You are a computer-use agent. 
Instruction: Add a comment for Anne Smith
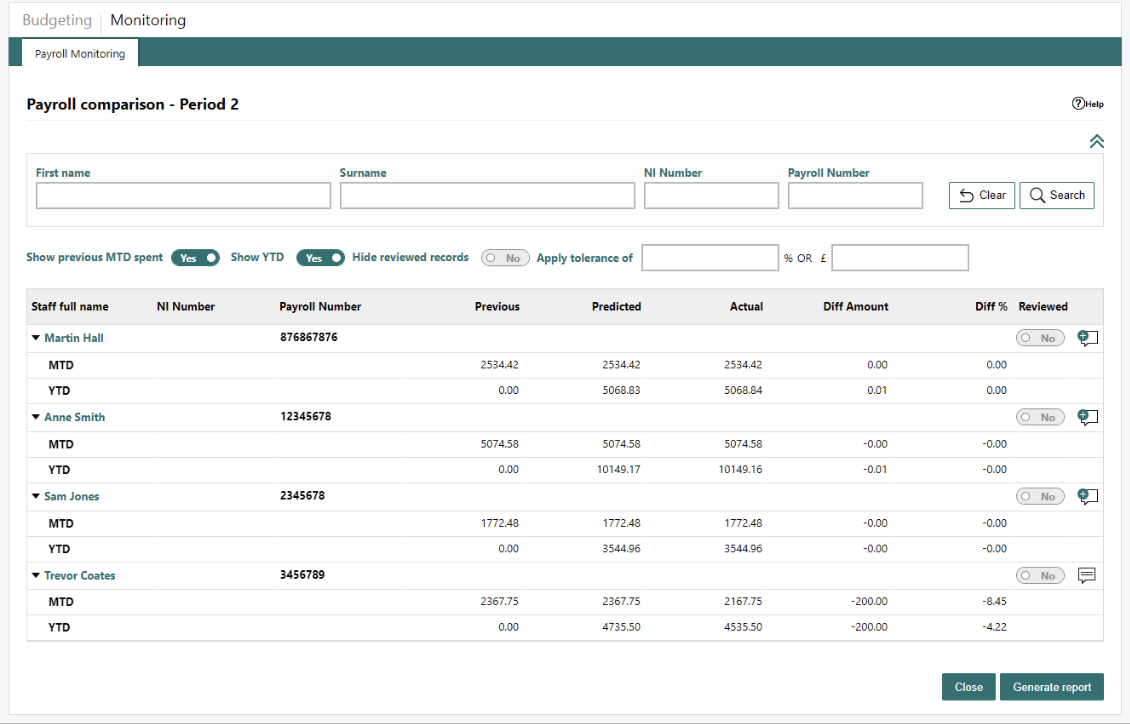click(x=1087, y=417)
